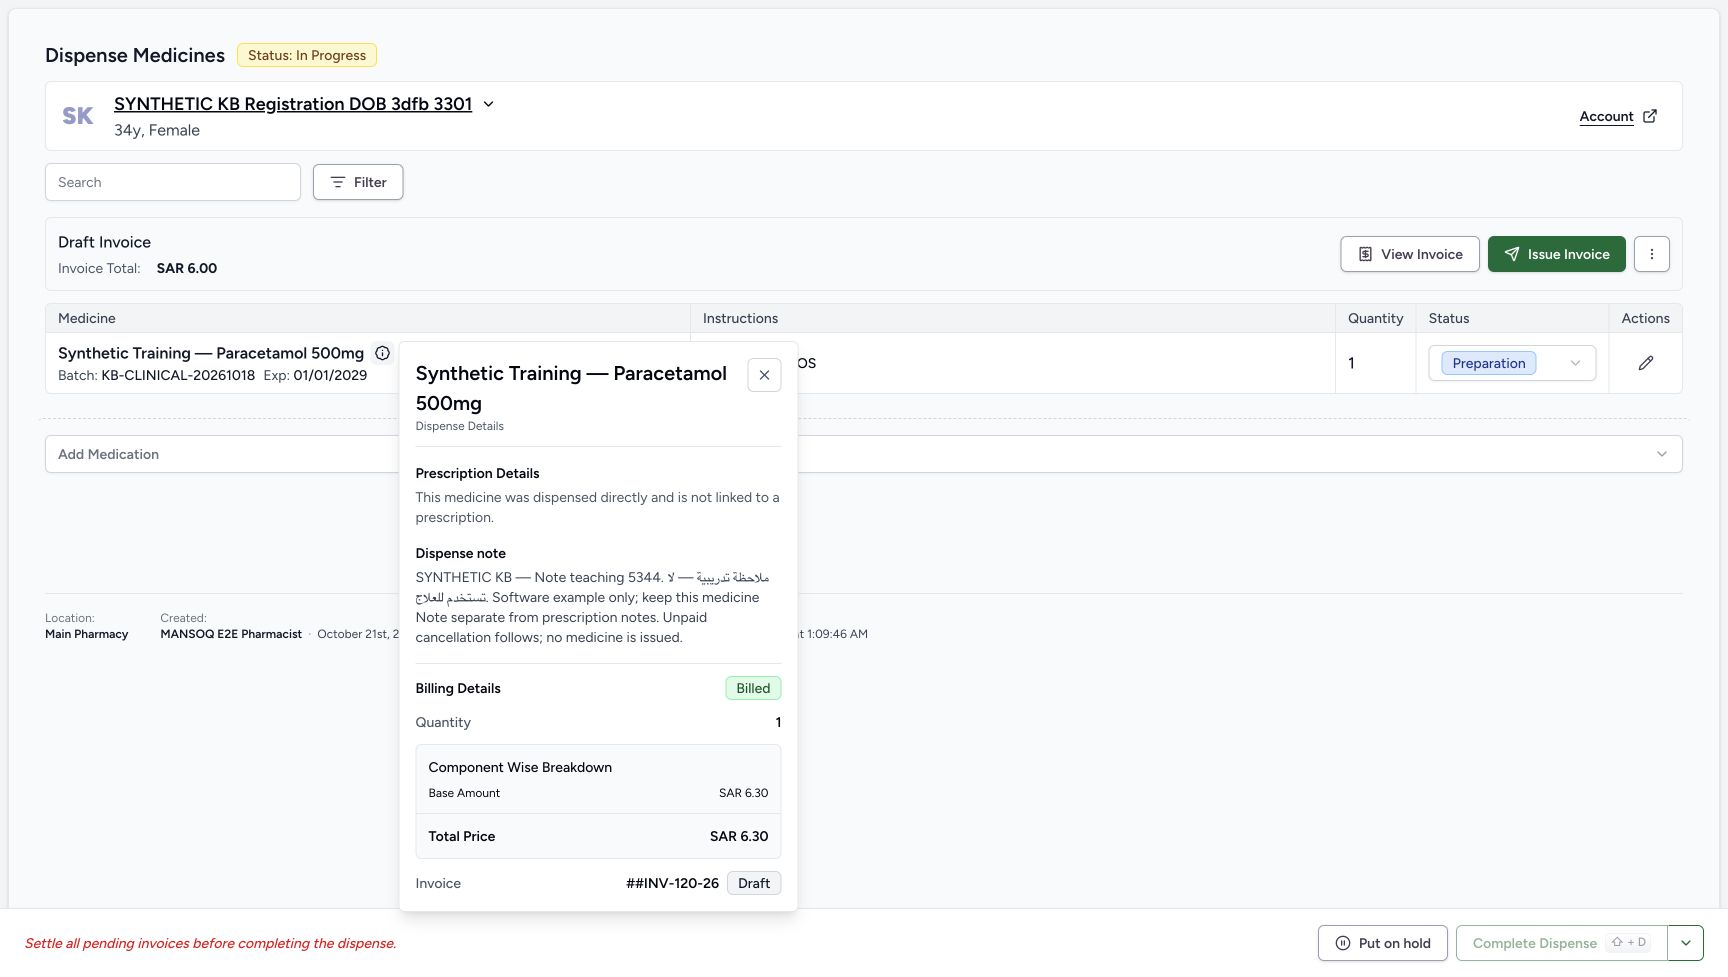Click MANSOQ E2E Pharmacist creator name
The height and width of the screenshot is (977, 1728).
(231, 634)
